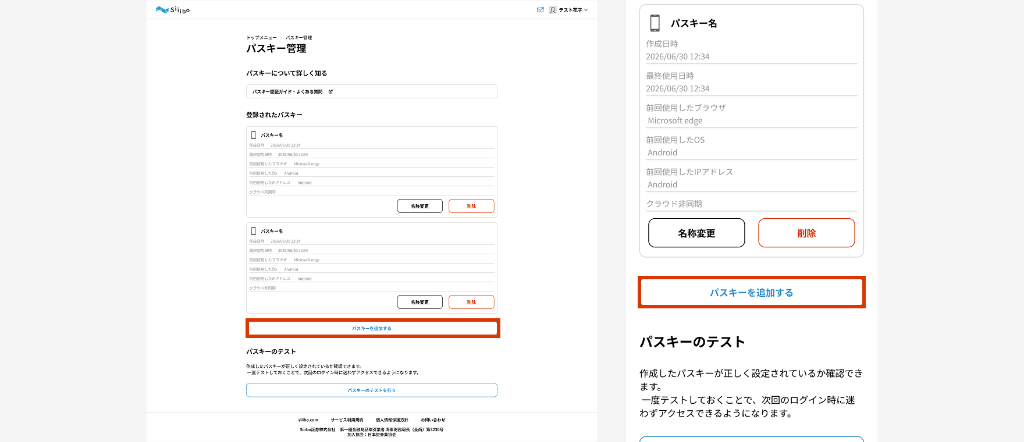This screenshot has height=442, width=1024.
Task: Click red 削除 on the first desktop passkey card
Action: tap(471, 206)
